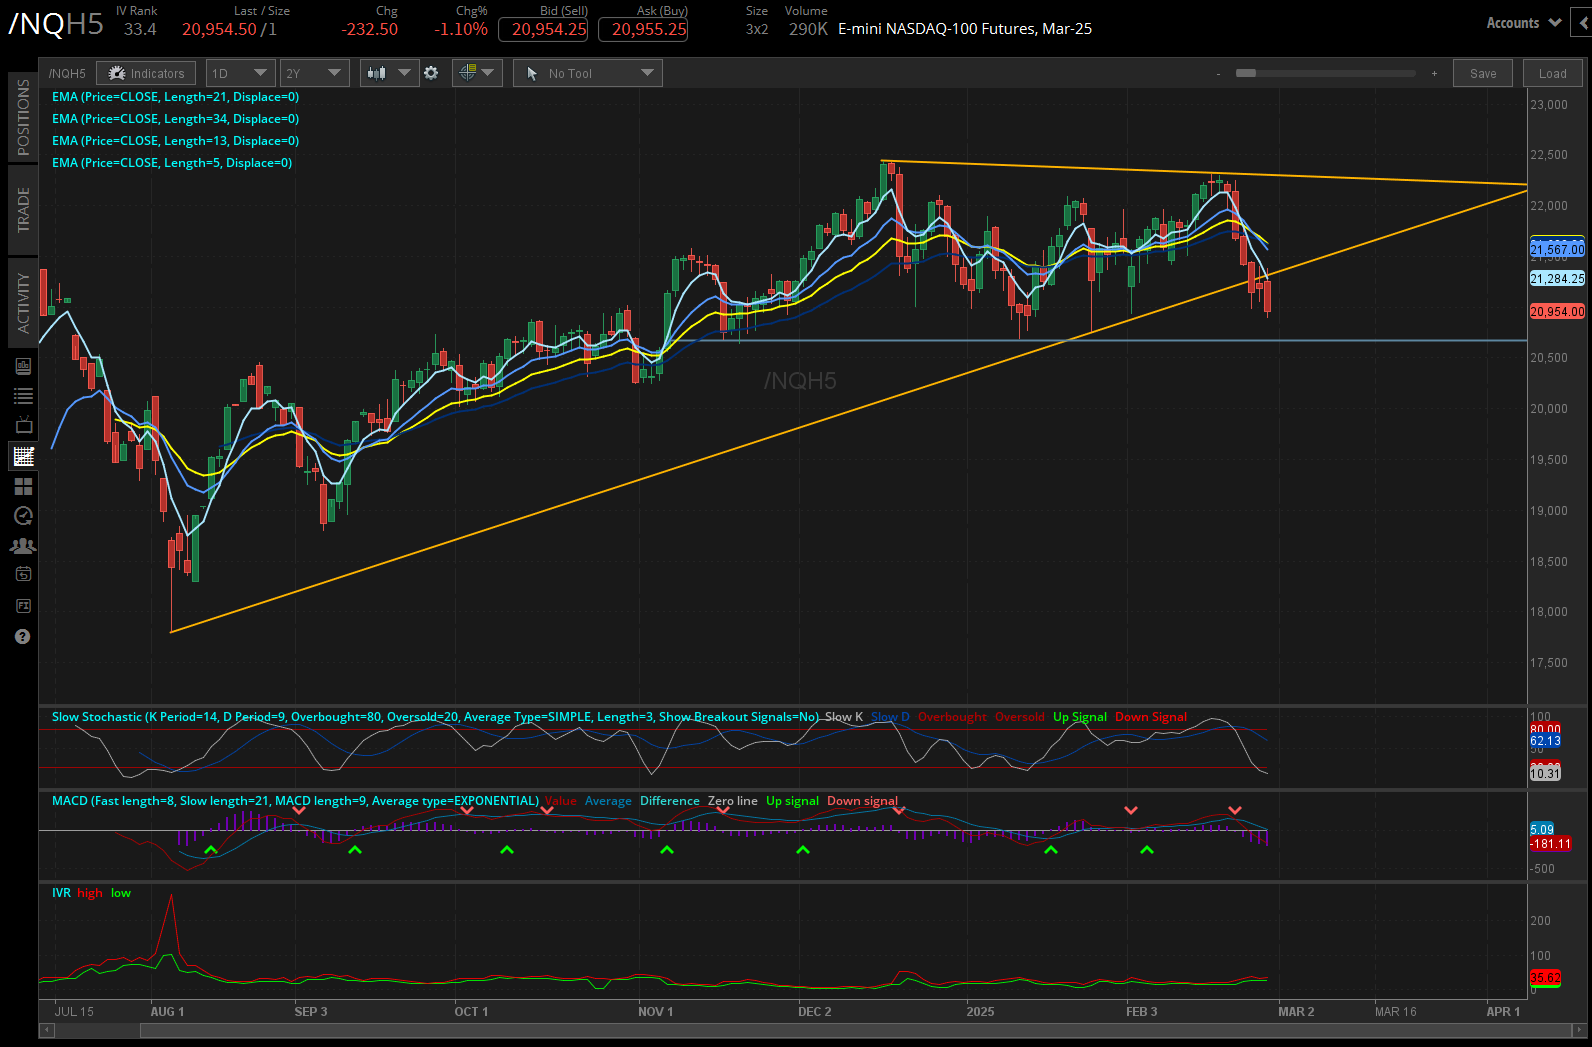Screen dimensions: 1592x1047
Task: Click the Save button
Action: coord(1483,73)
